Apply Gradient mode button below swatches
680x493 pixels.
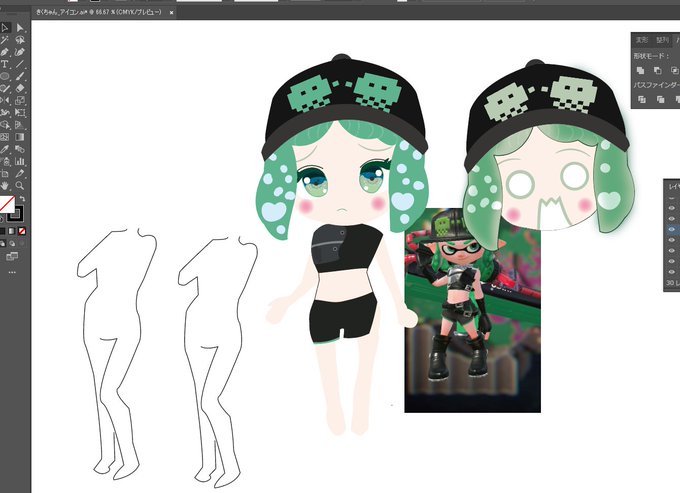click(12, 231)
